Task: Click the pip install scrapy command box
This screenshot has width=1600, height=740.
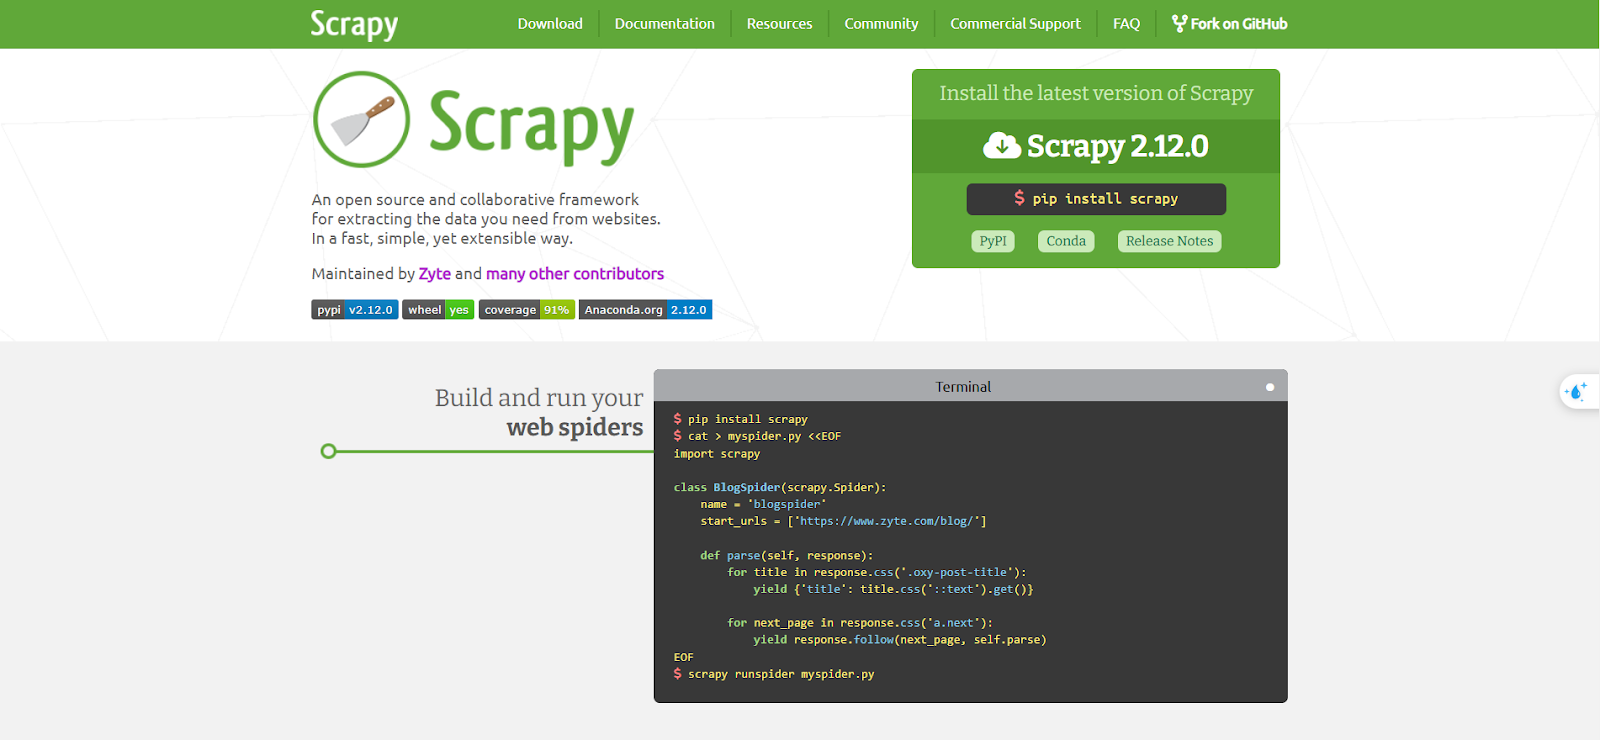Action: pos(1096,199)
